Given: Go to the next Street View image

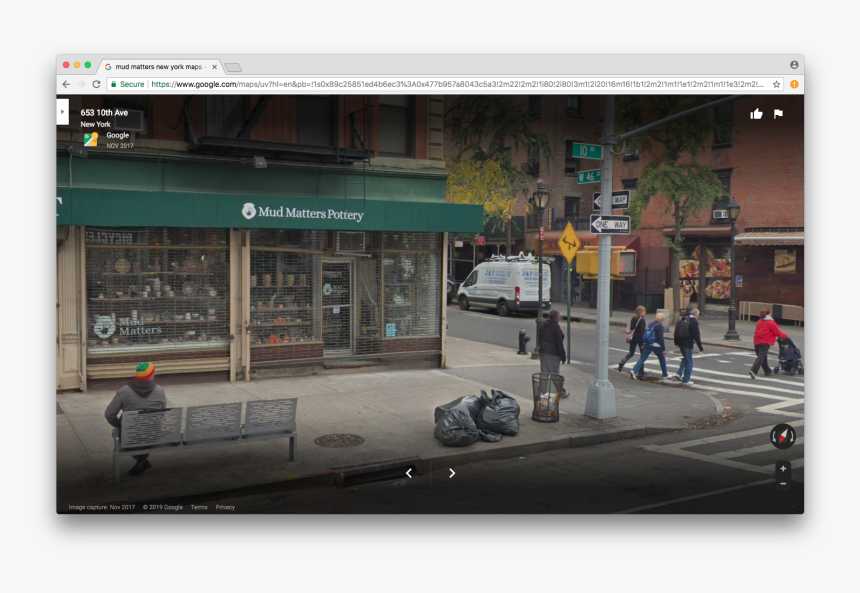Looking at the screenshot, I should [x=452, y=473].
